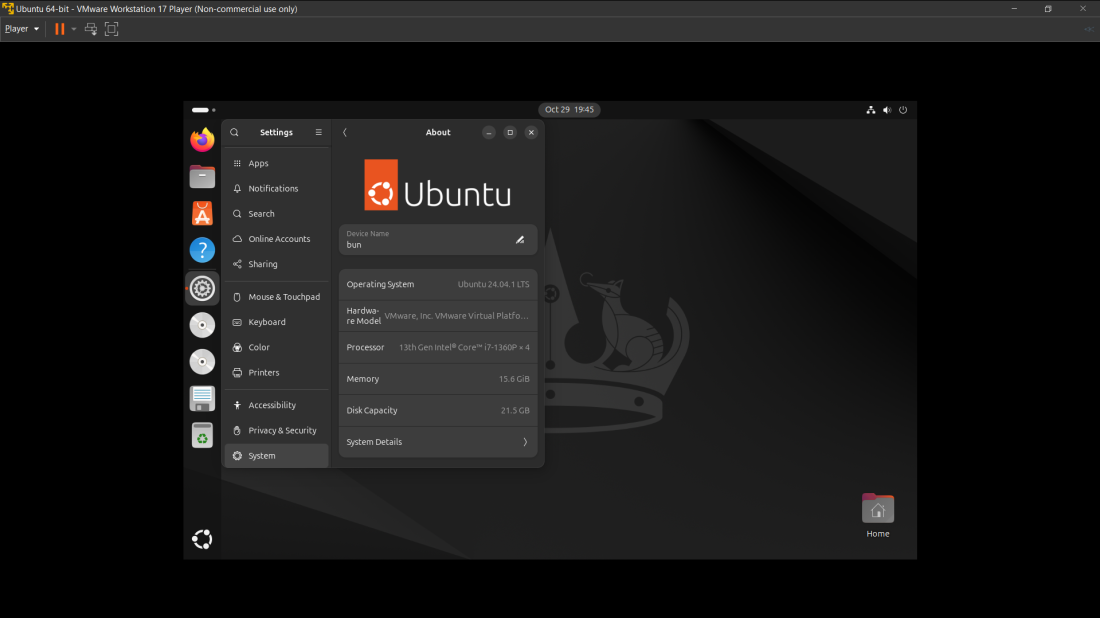Click the Activities workspace indicator
The width and height of the screenshot is (1100, 618).
tap(203, 109)
